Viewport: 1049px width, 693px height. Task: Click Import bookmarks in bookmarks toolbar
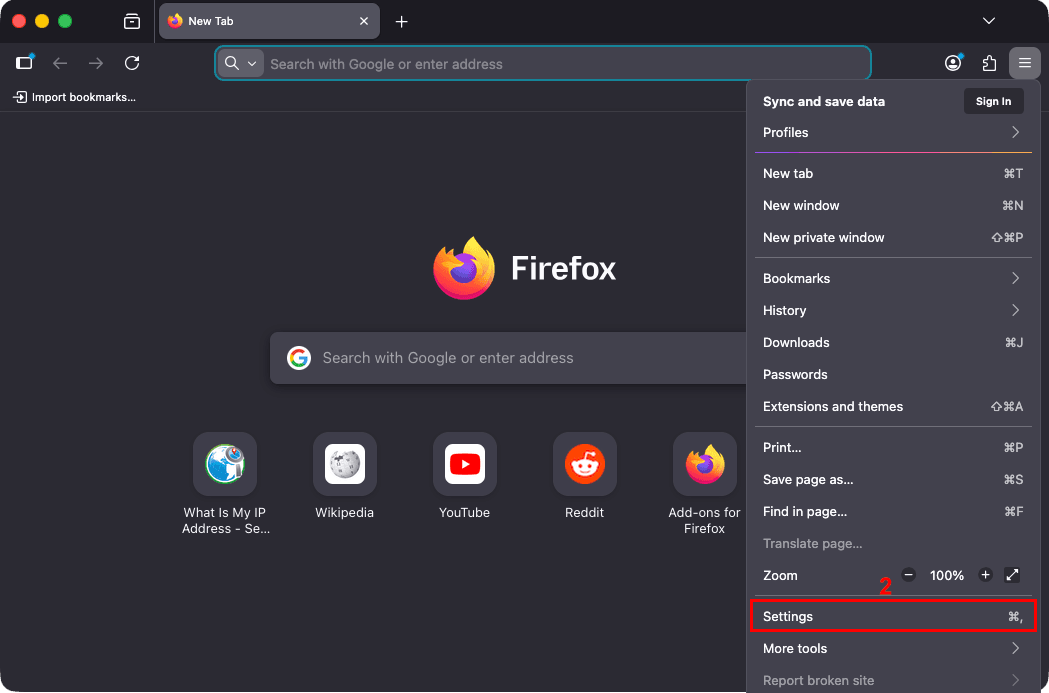tap(74, 98)
